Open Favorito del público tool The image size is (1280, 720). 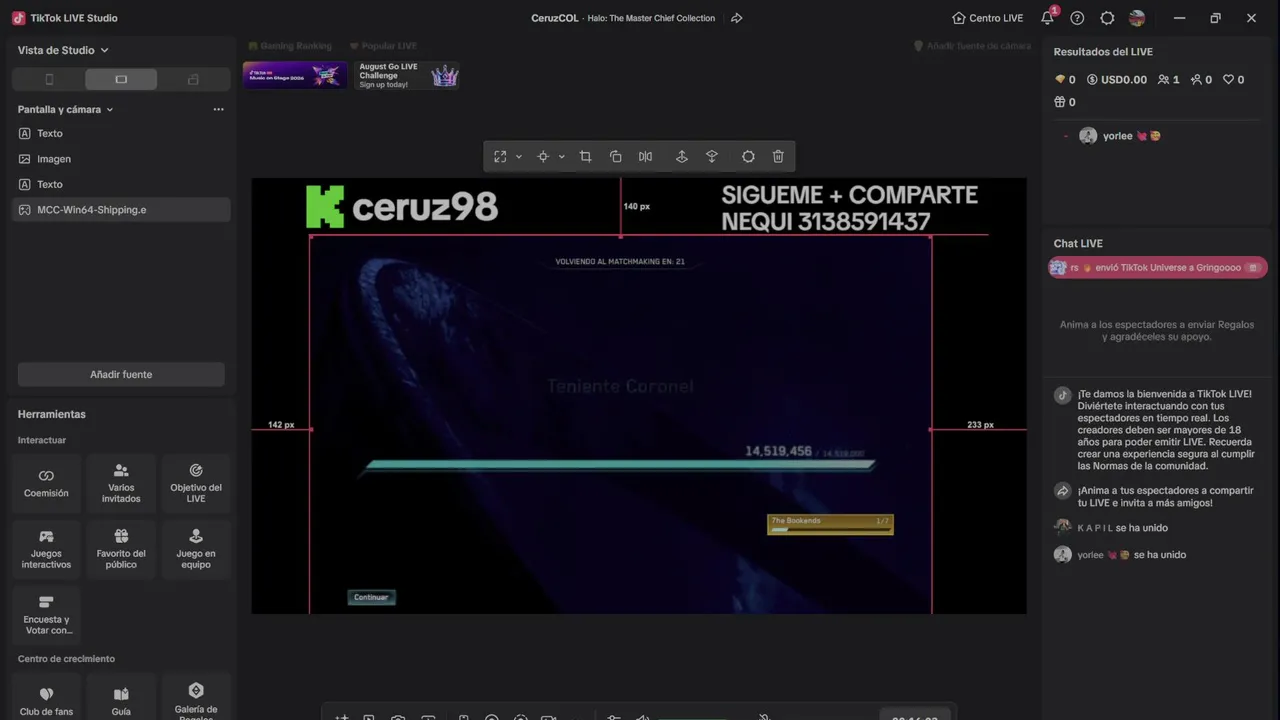121,549
